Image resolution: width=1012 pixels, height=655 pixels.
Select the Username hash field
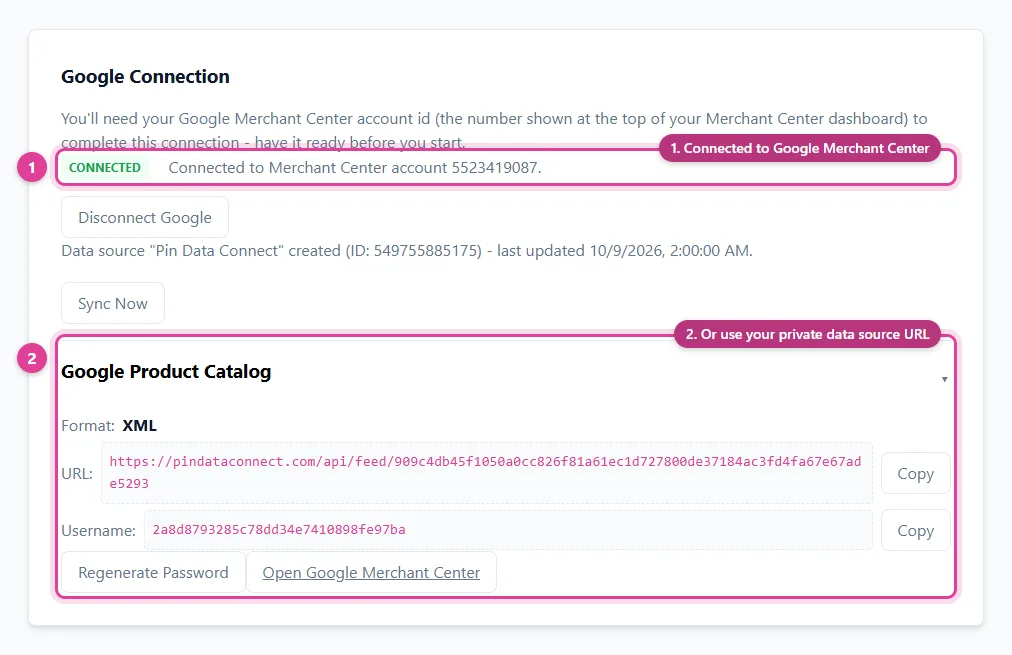[508, 530]
